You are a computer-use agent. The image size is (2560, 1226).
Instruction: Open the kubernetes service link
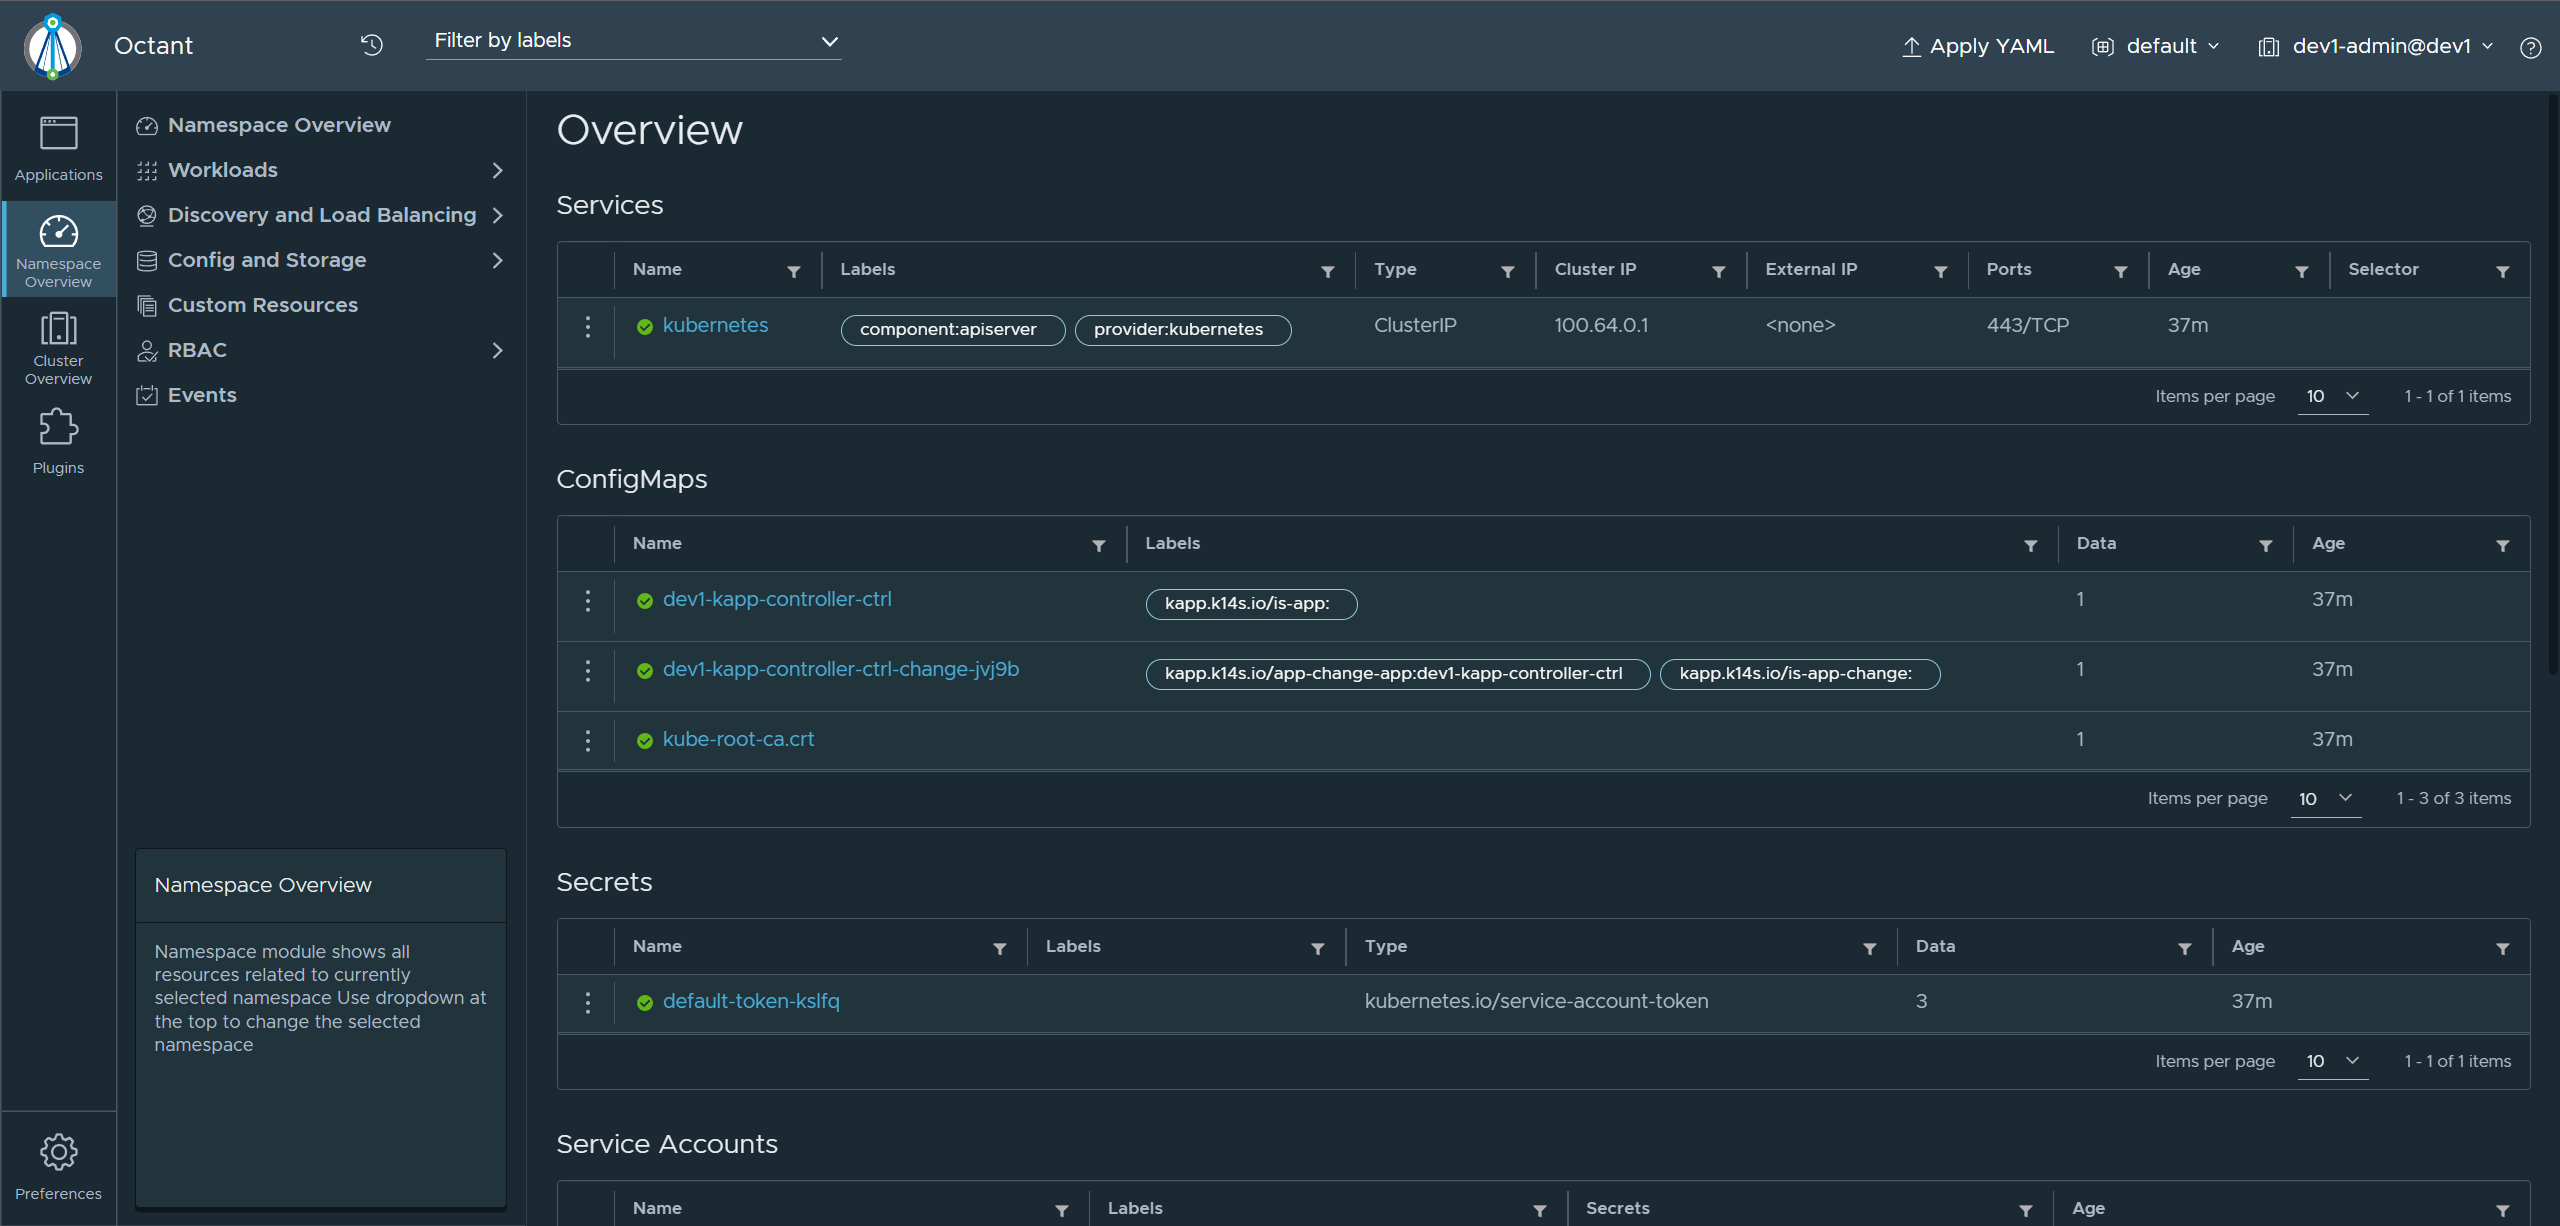click(715, 325)
